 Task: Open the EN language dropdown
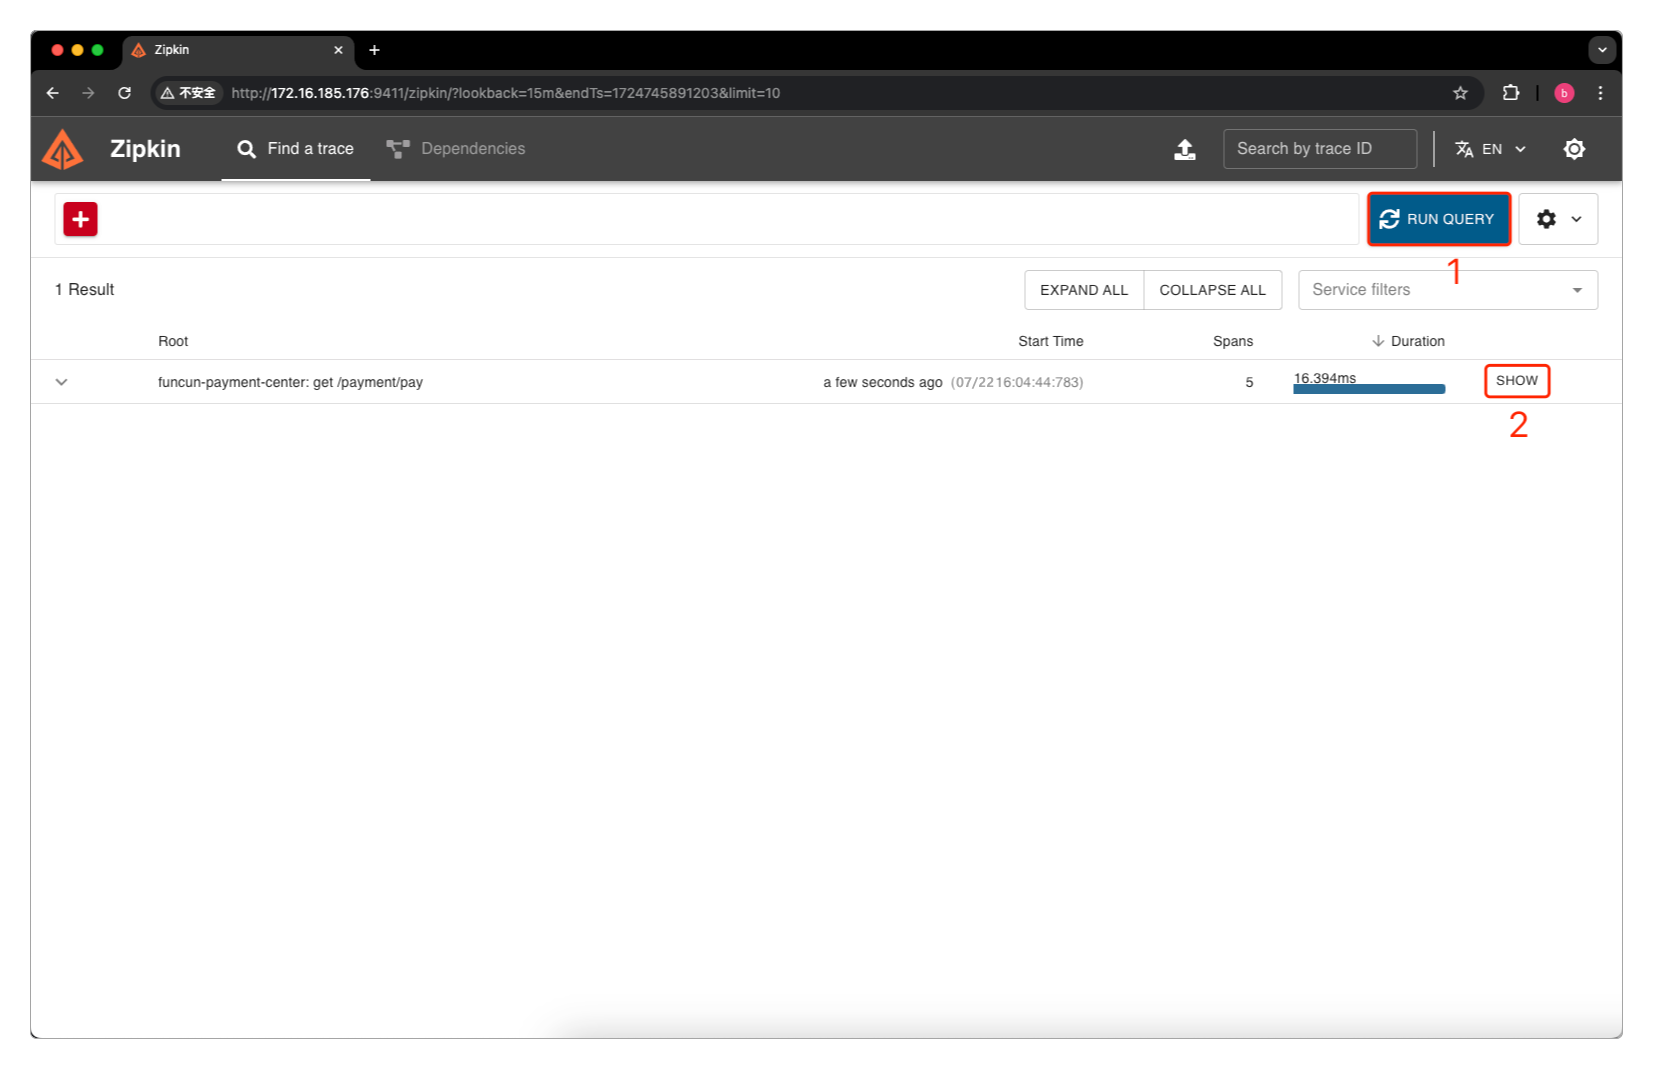[x=1490, y=149]
